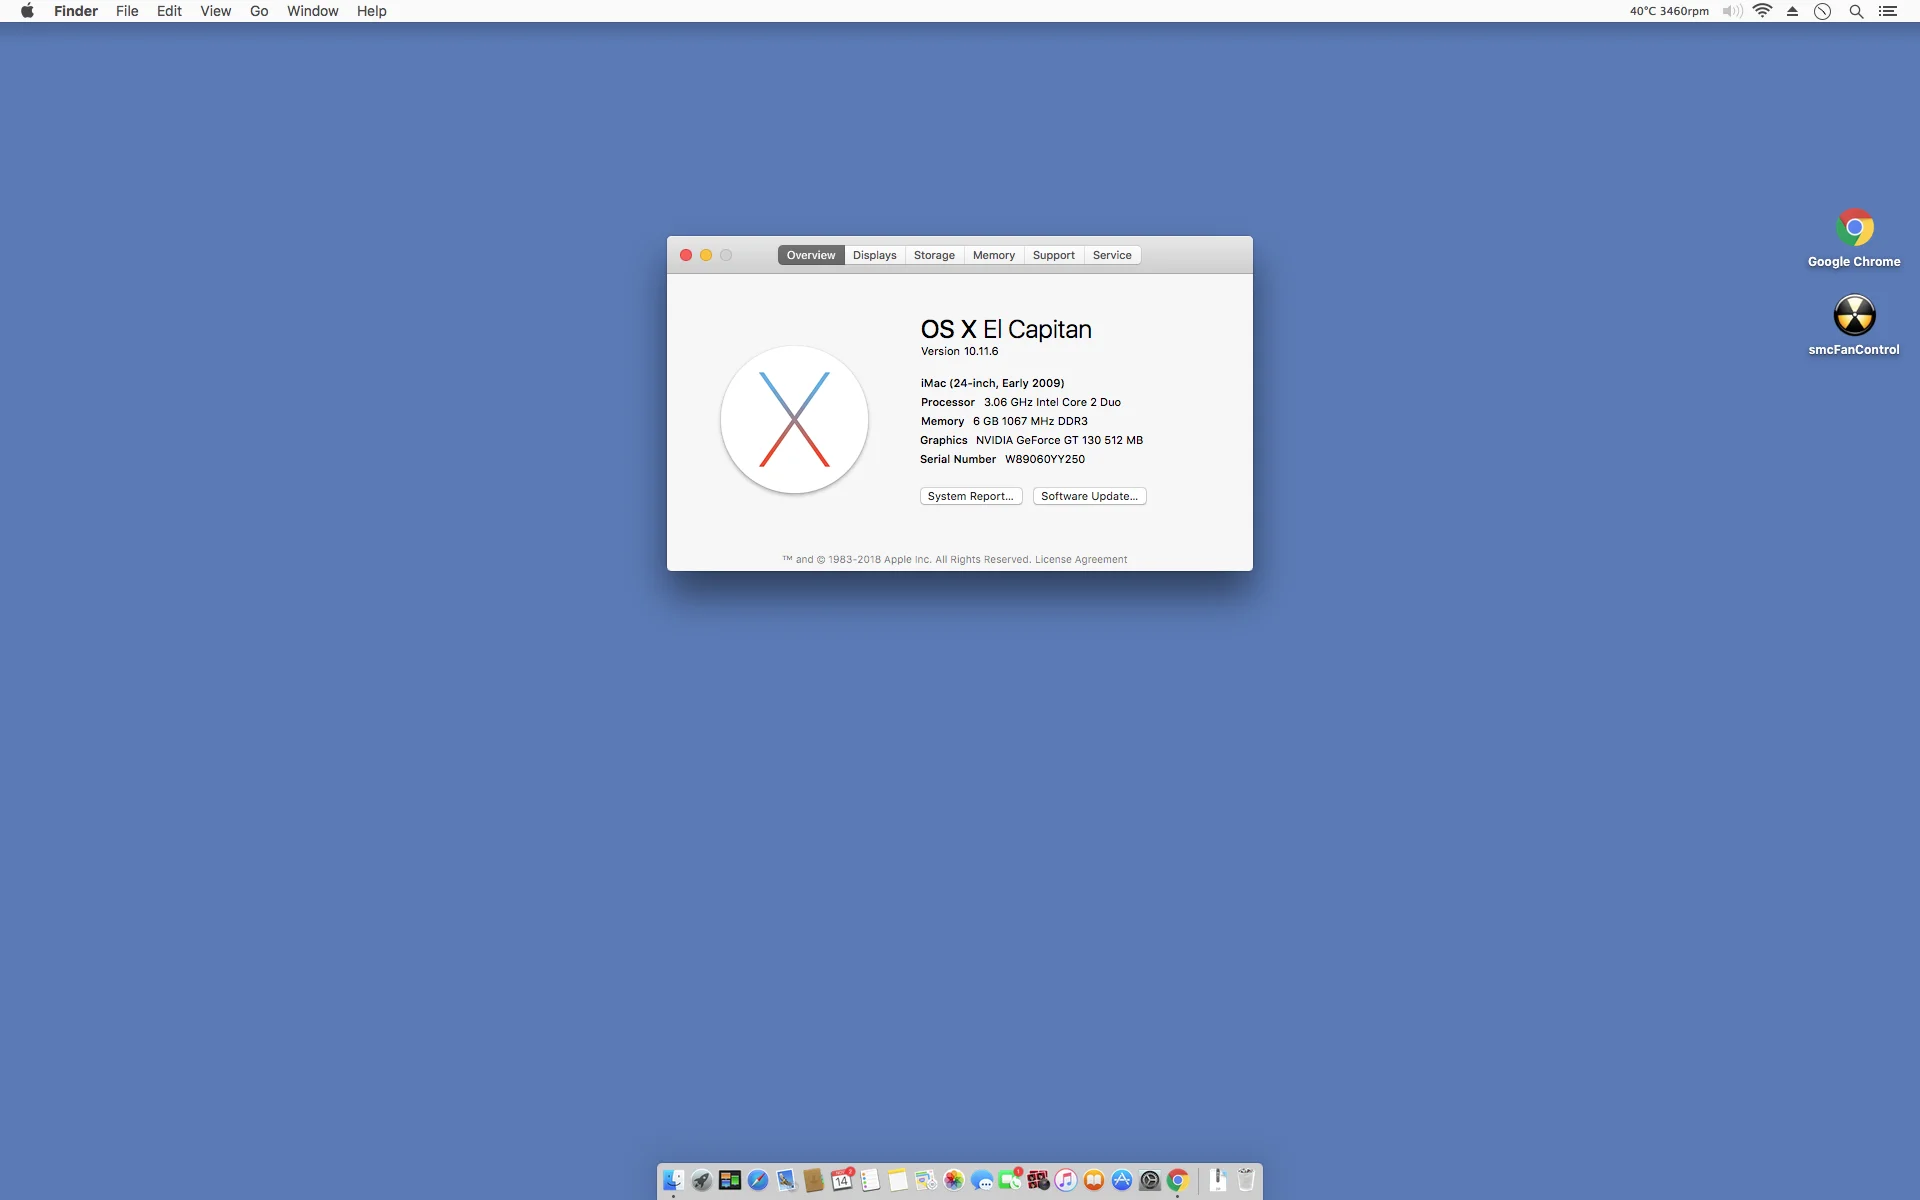This screenshot has height=1200, width=1920.
Task: Switch to the Storage tab
Action: 934,255
